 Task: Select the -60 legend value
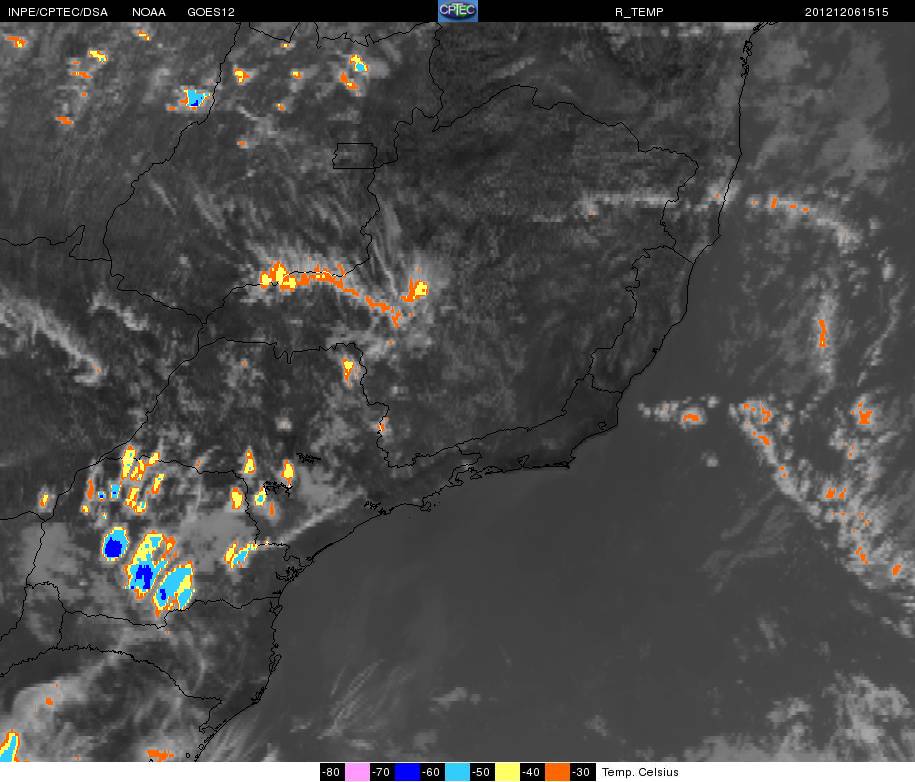point(432,772)
